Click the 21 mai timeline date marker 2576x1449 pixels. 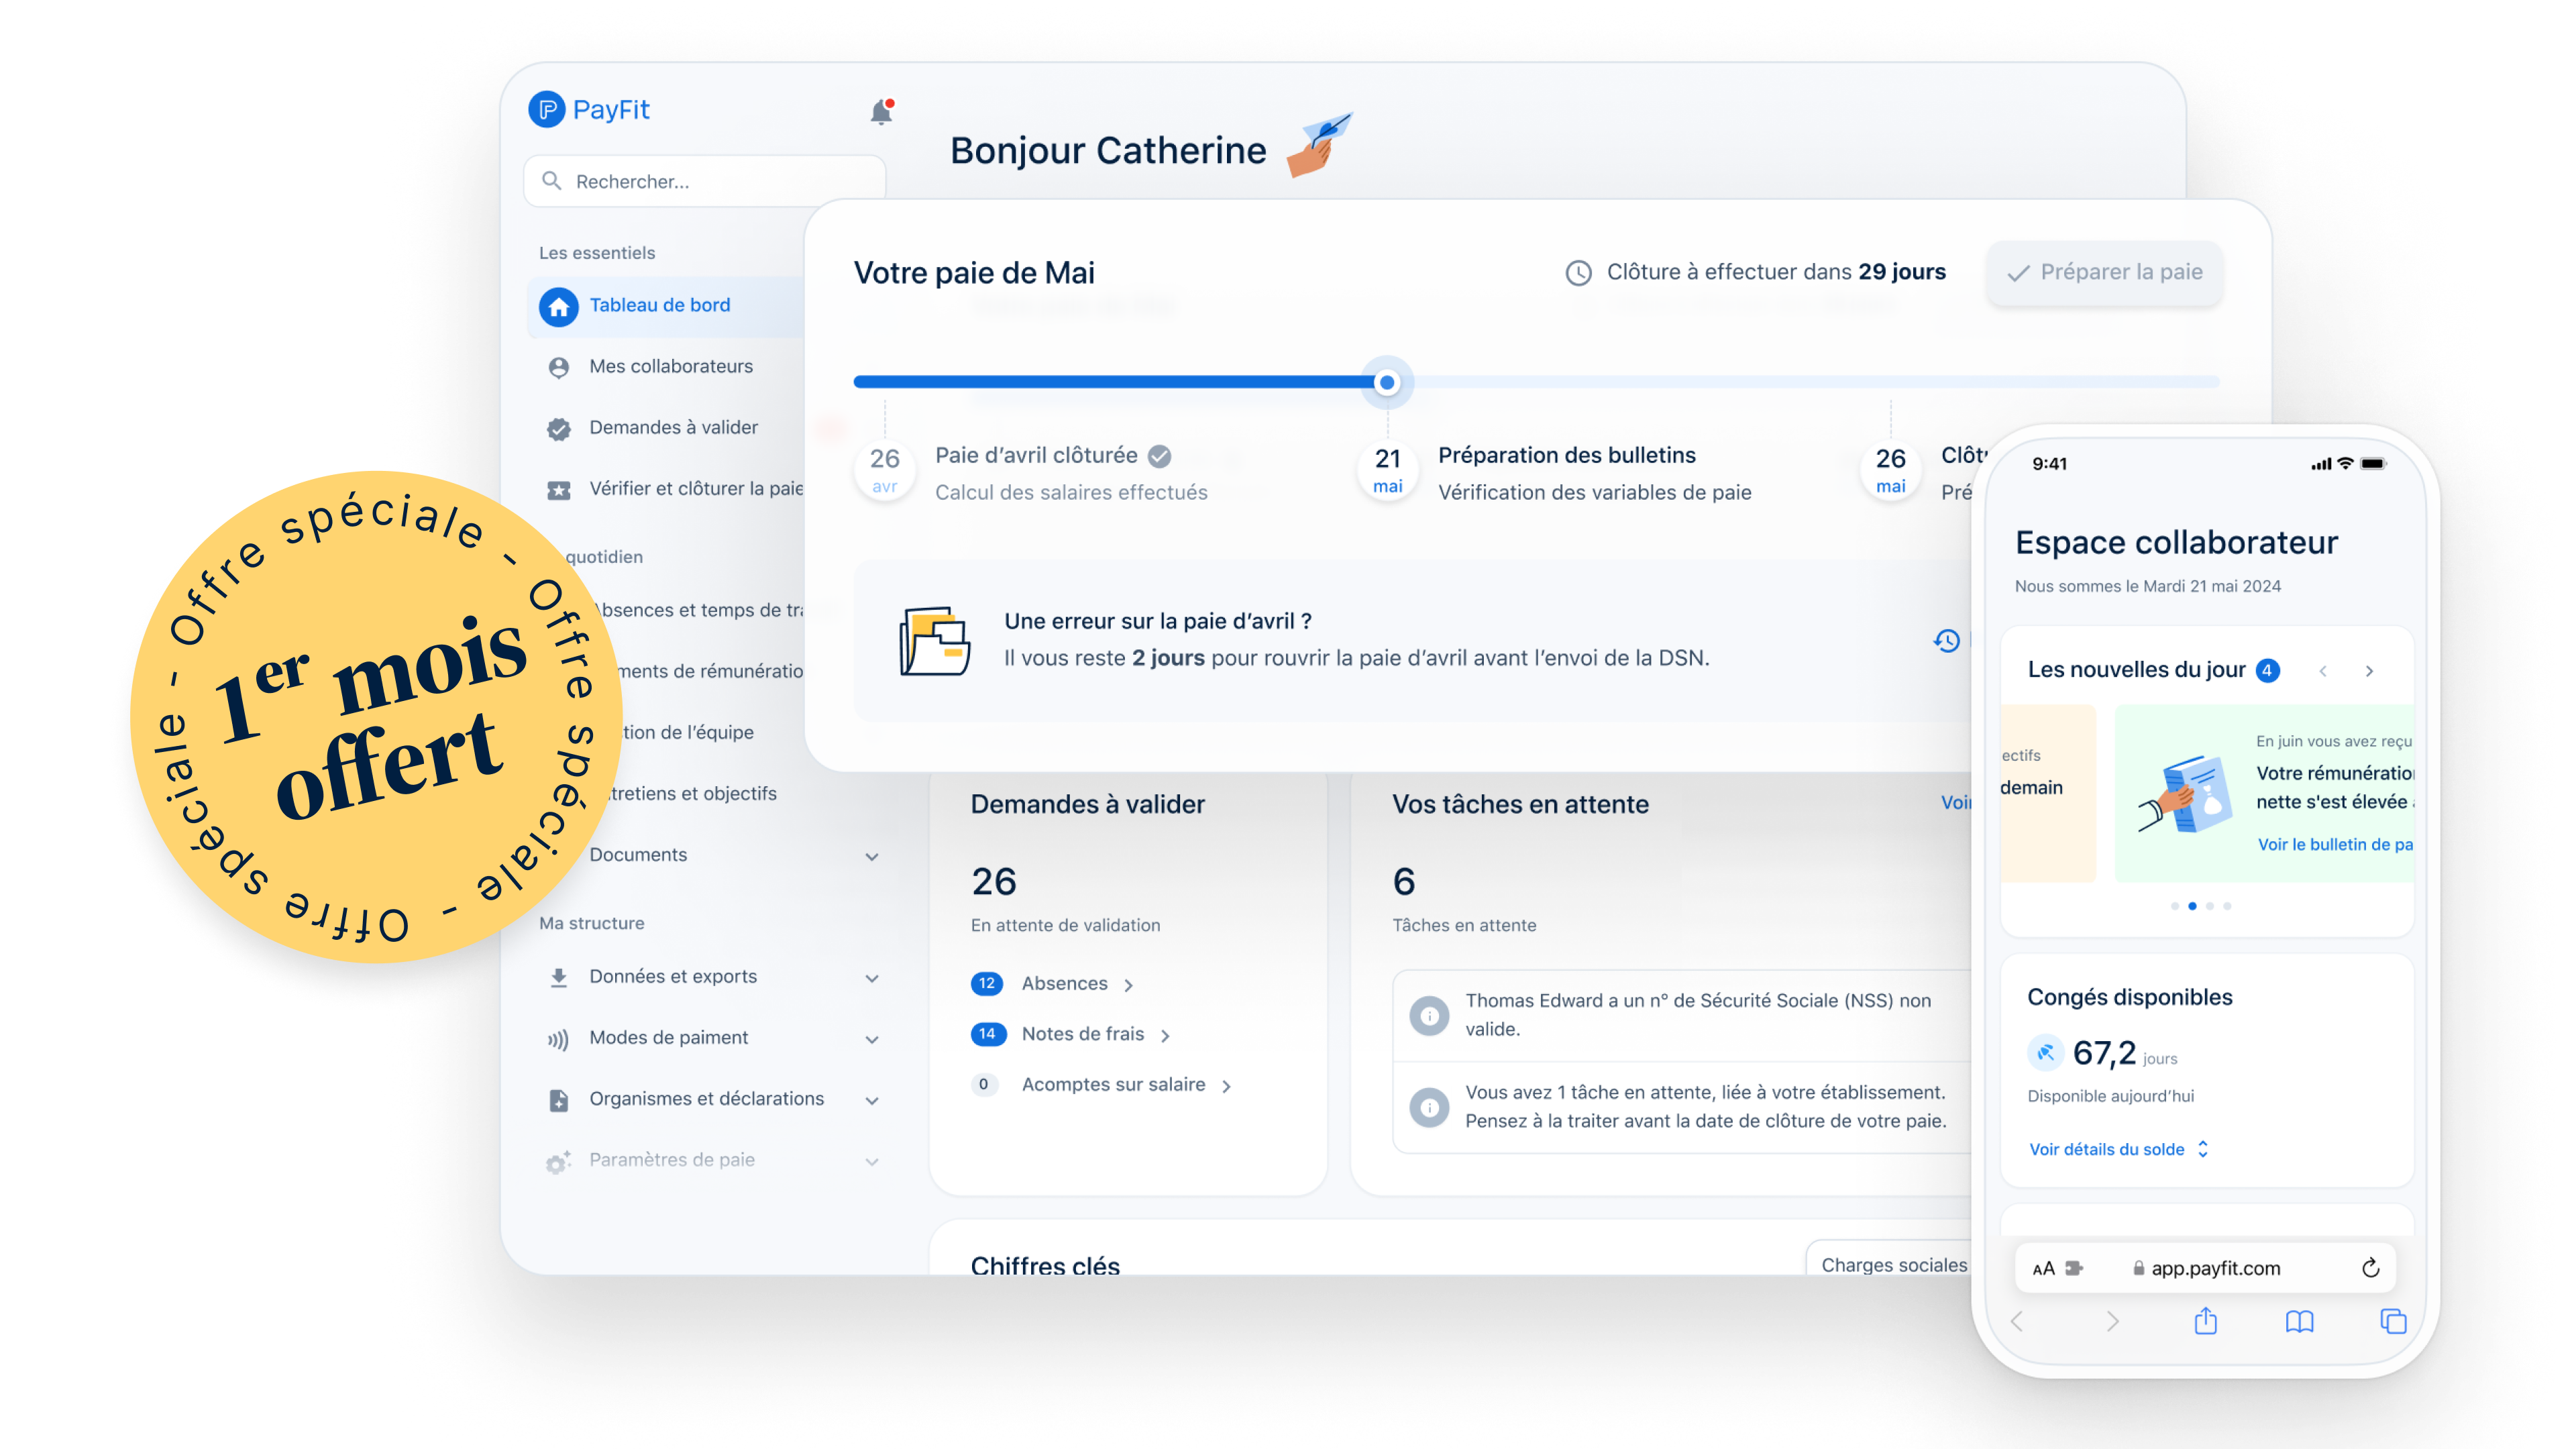click(x=1387, y=470)
